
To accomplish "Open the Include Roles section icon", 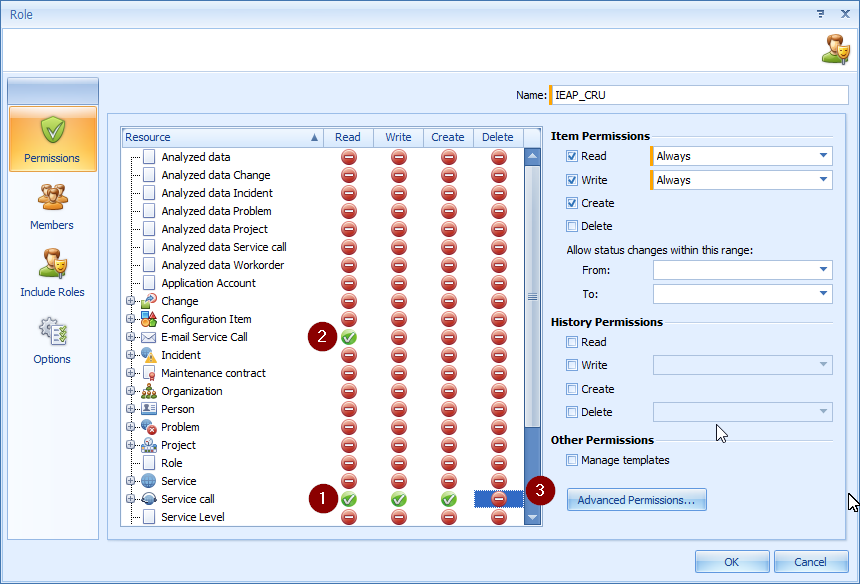I will 52,265.
